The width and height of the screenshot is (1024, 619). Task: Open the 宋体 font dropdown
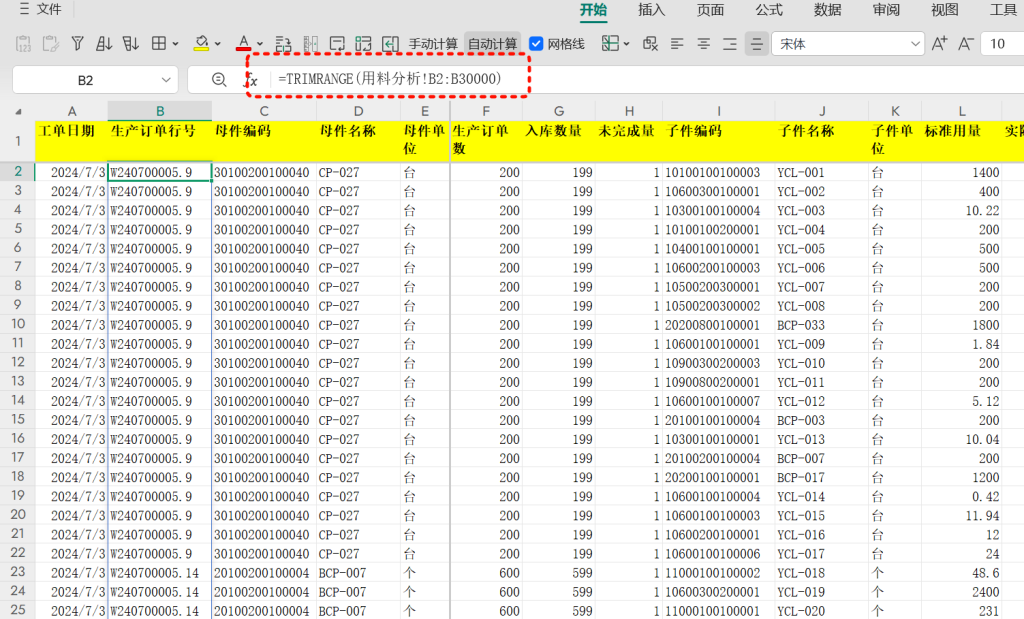coord(848,44)
